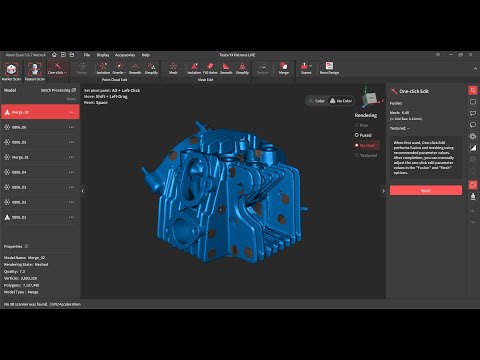Select the Merge_02 model row
The width and height of the screenshot is (480, 360).
click(x=40, y=112)
